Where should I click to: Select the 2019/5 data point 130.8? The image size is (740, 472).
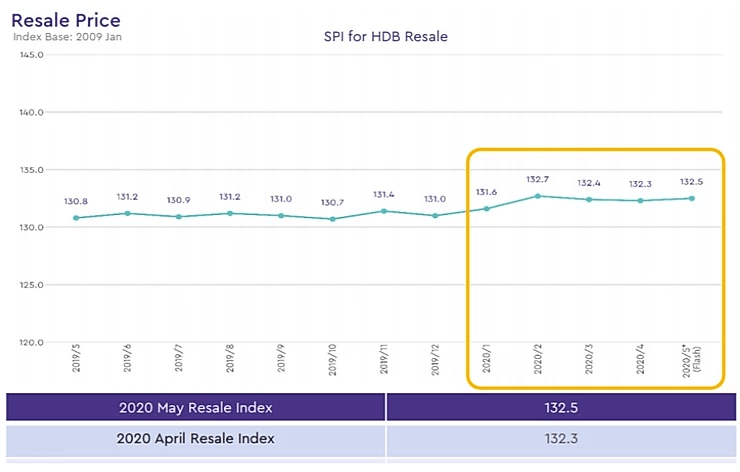76,218
